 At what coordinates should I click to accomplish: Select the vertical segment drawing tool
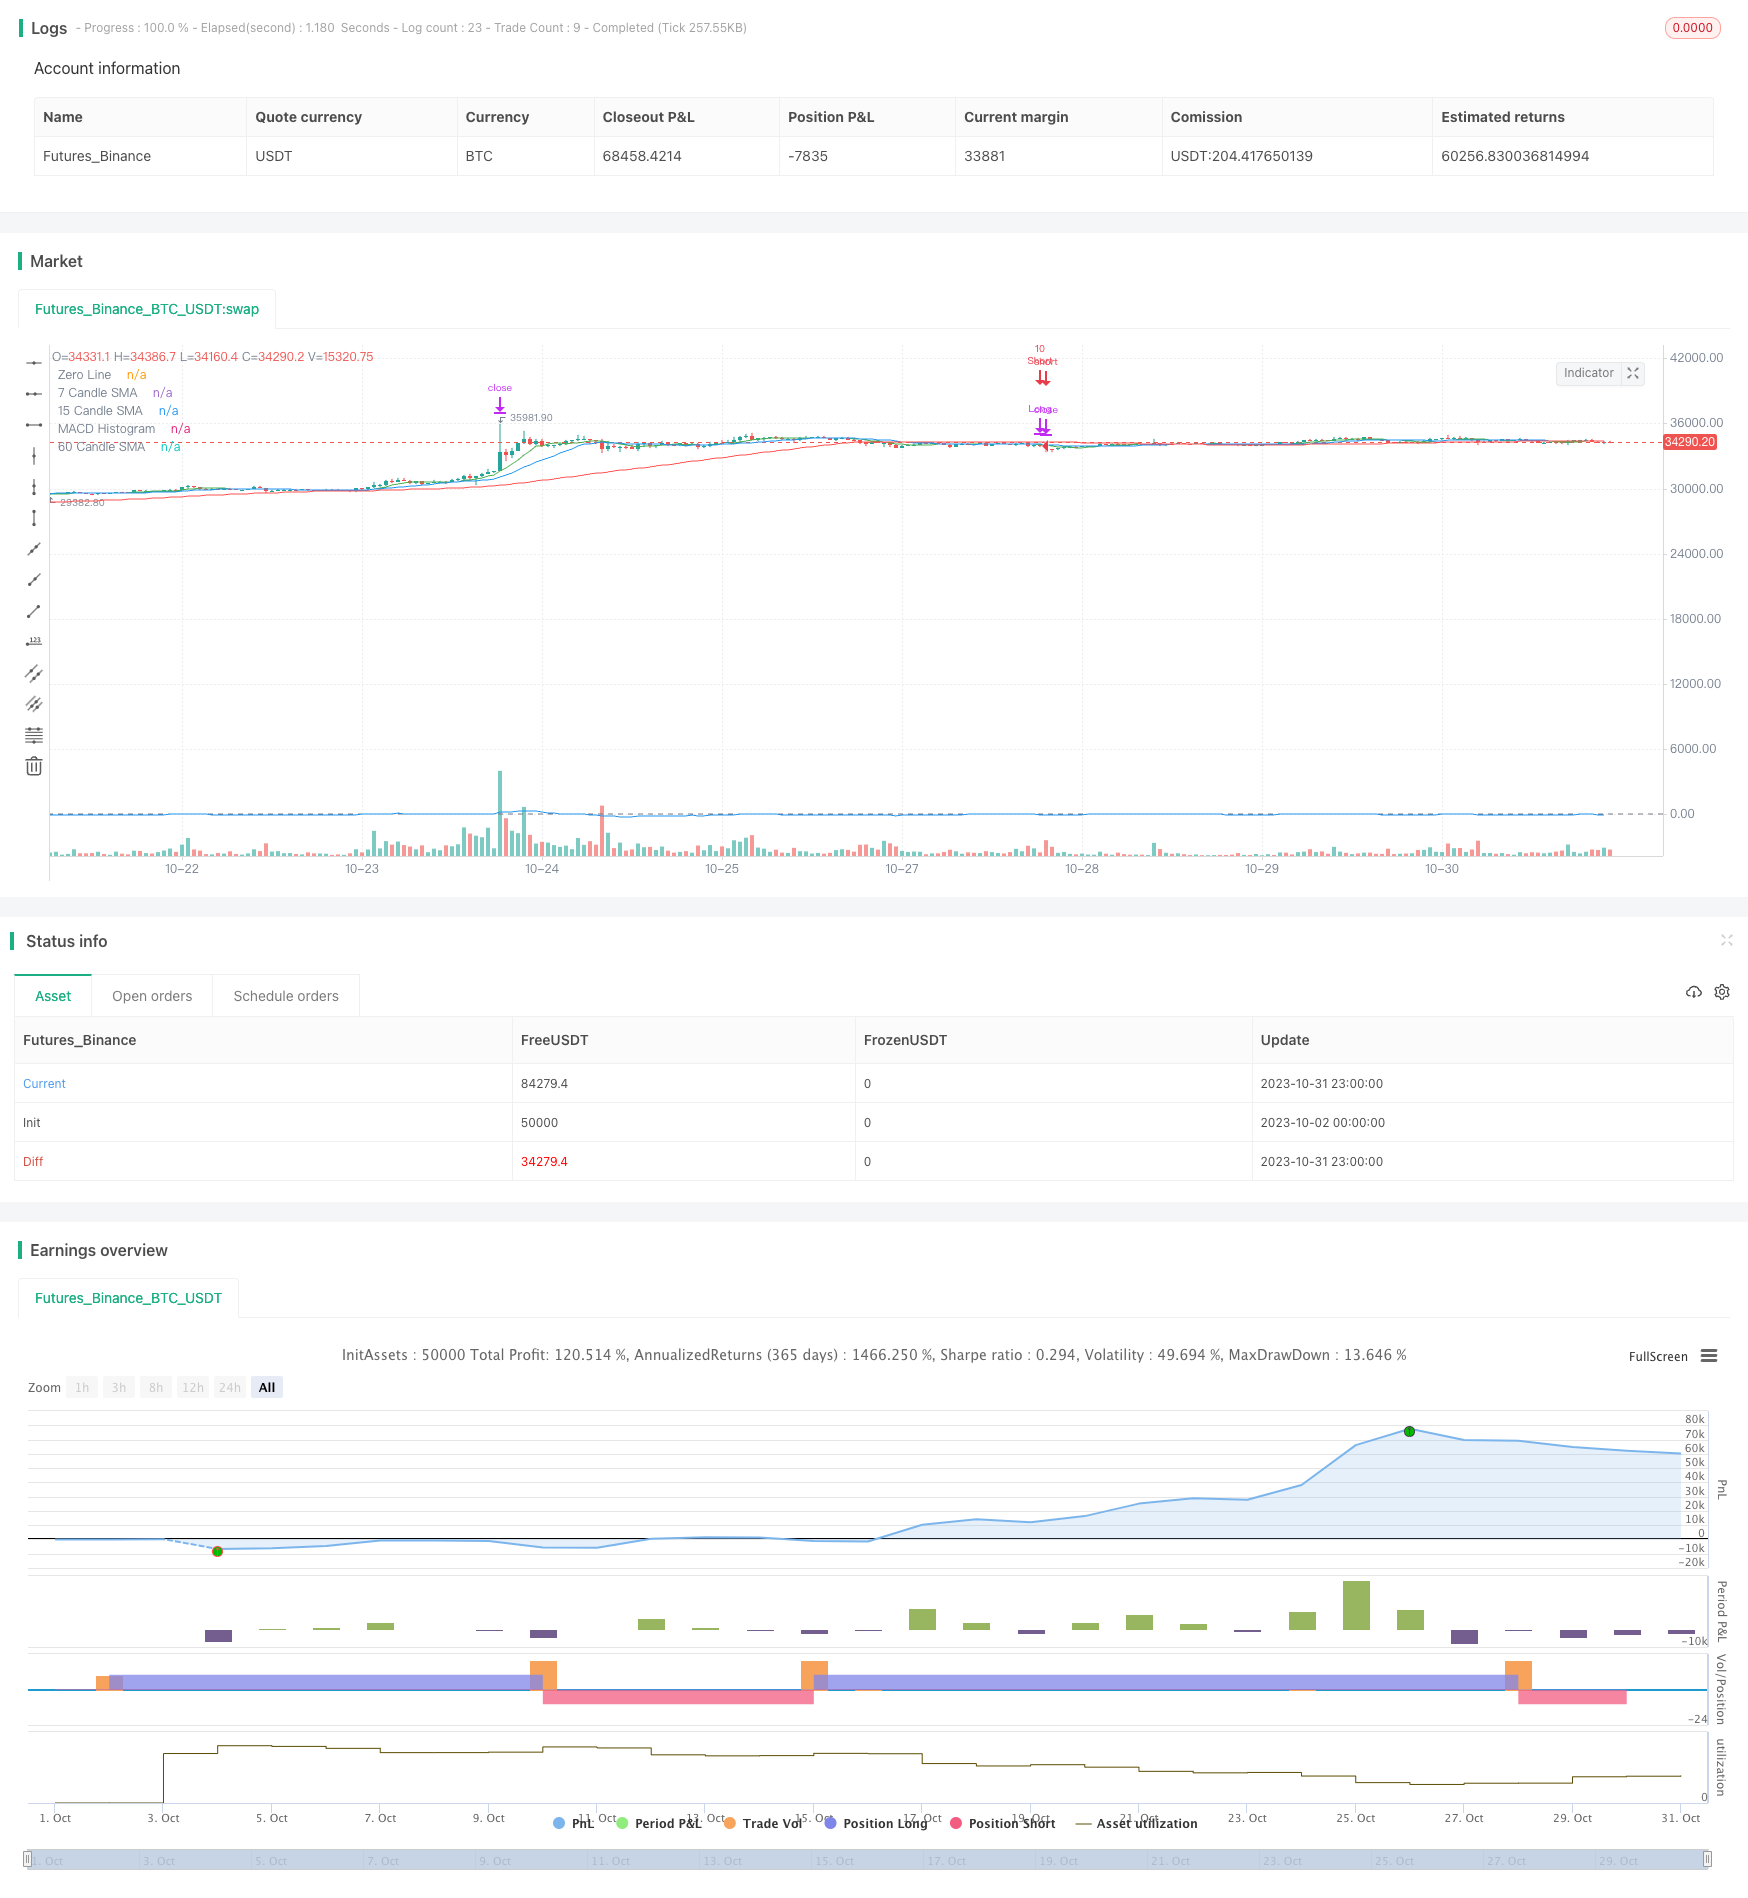[x=34, y=517]
